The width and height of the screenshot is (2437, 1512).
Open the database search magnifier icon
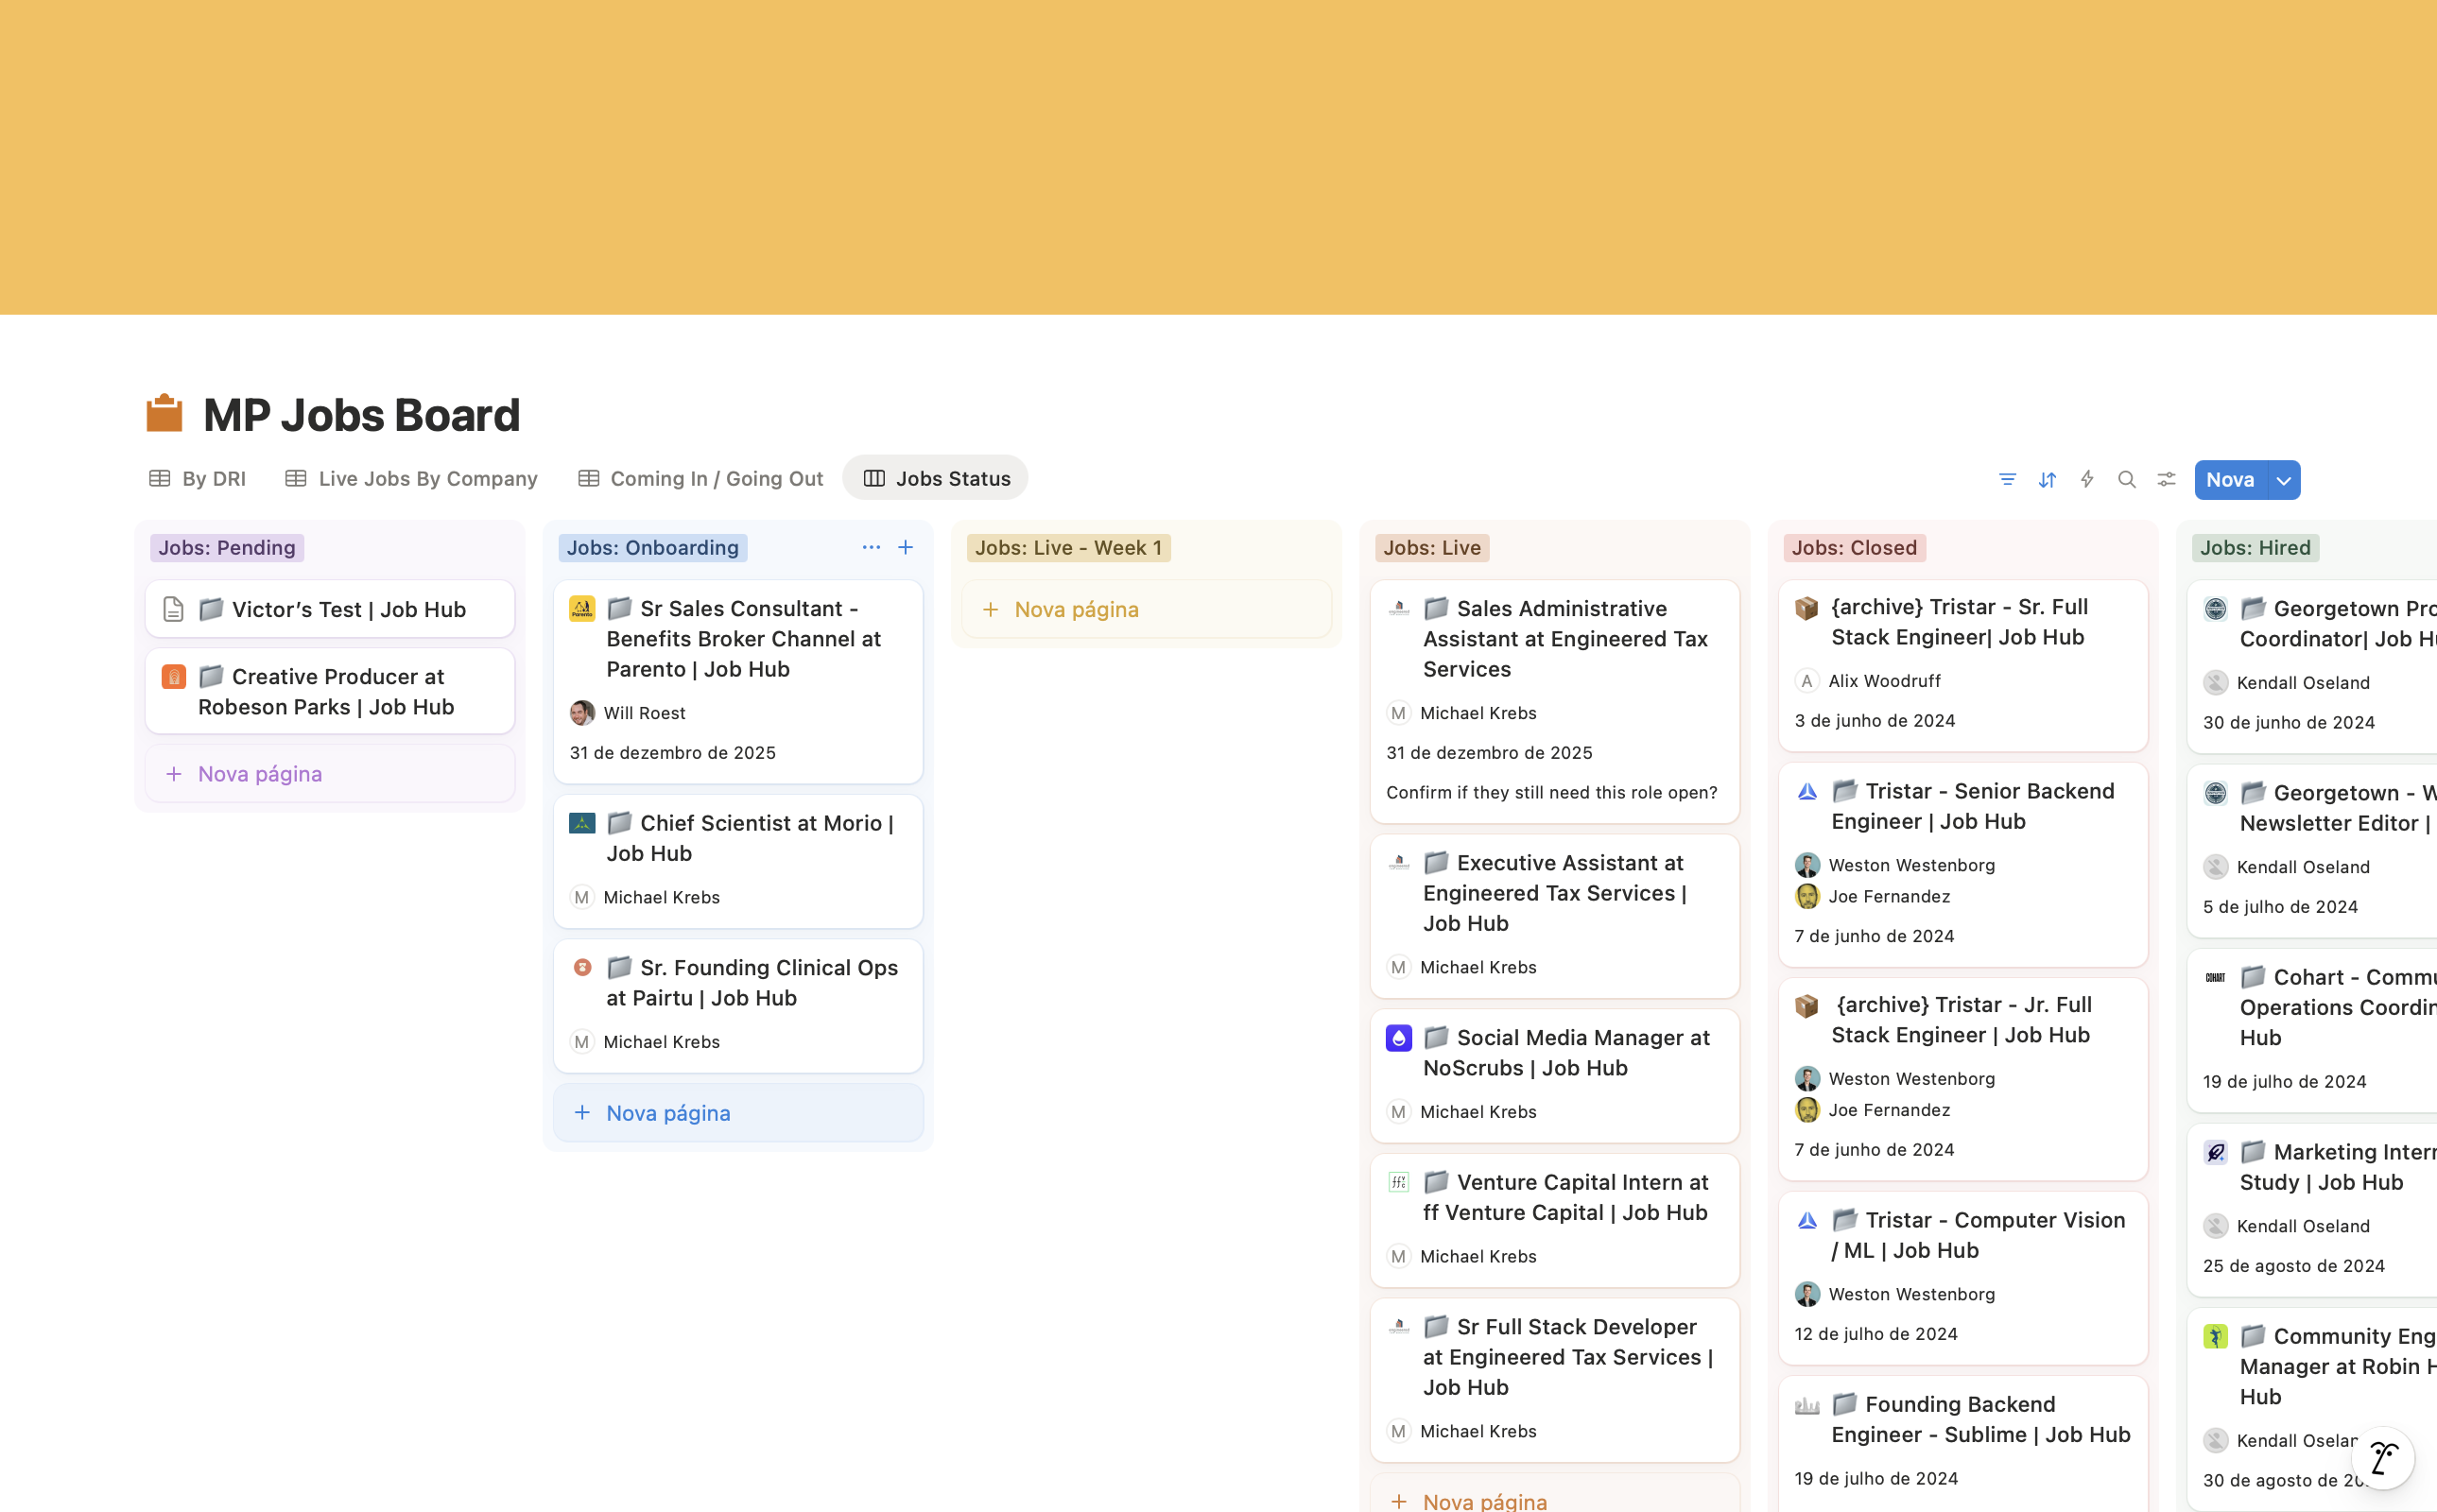point(2126,479)
